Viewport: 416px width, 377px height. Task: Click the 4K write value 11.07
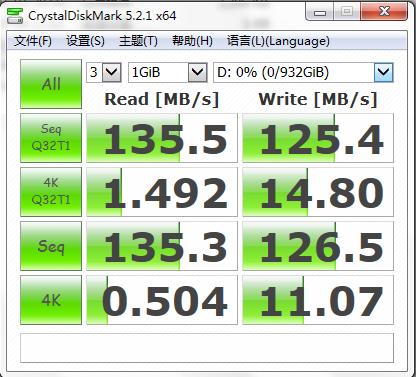click(x=318, y=300)
